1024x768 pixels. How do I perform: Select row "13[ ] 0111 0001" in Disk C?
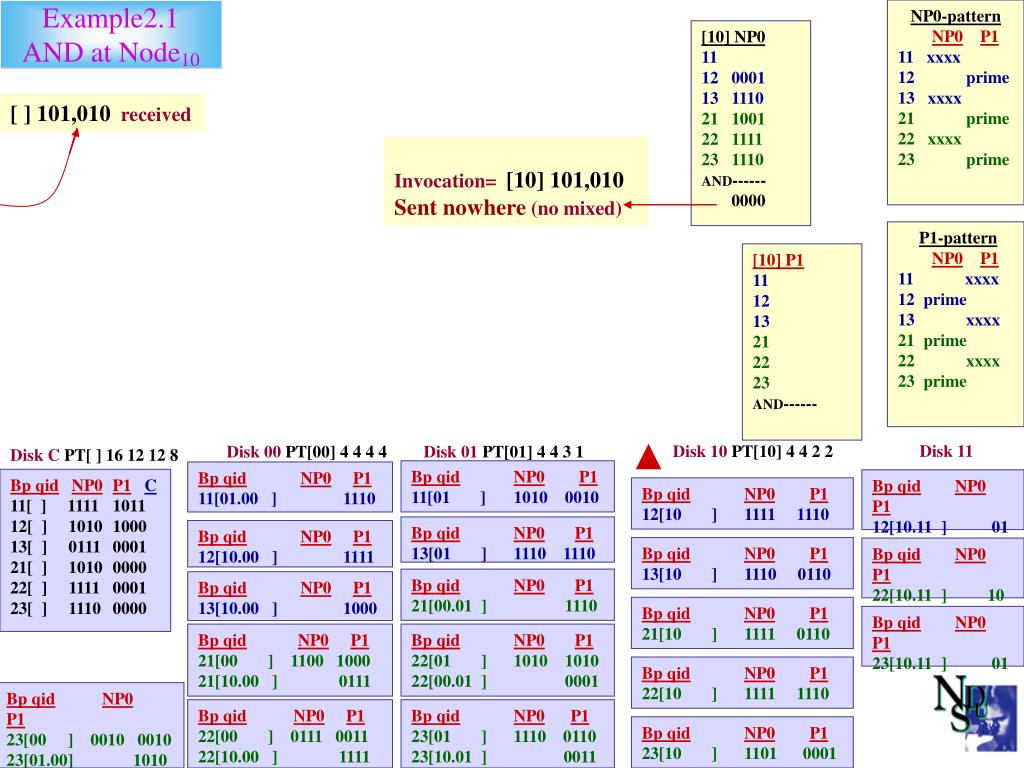point(78,547)
